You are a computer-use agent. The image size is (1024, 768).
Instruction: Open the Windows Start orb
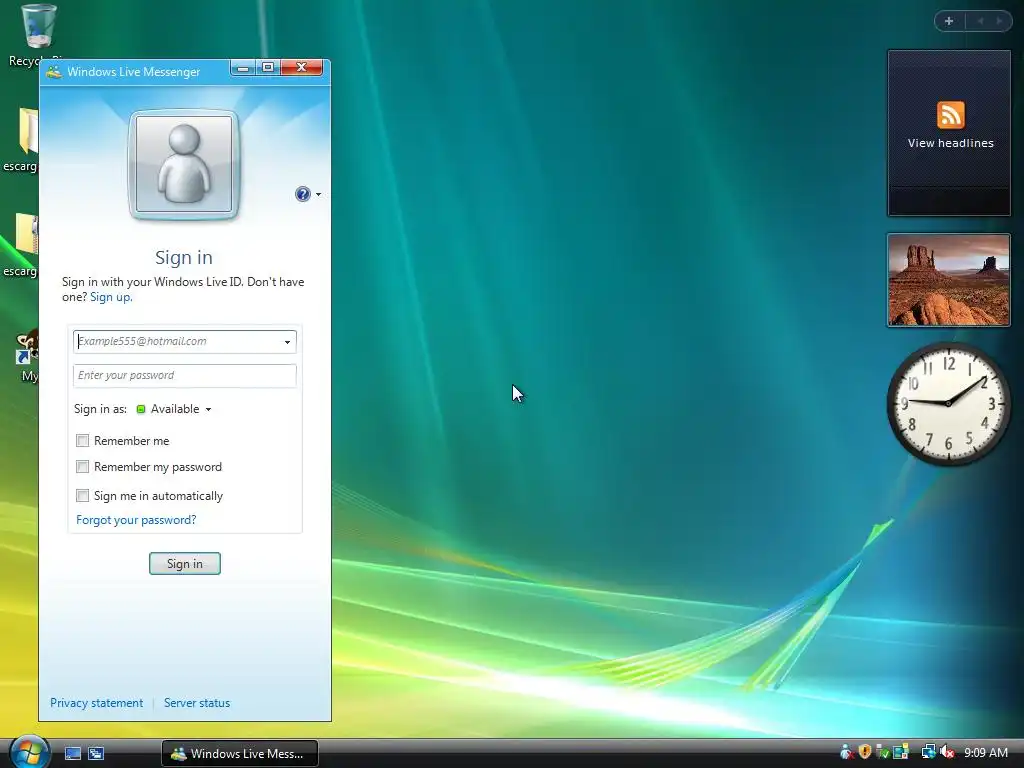pyautogui.click(x=29, y=752)
